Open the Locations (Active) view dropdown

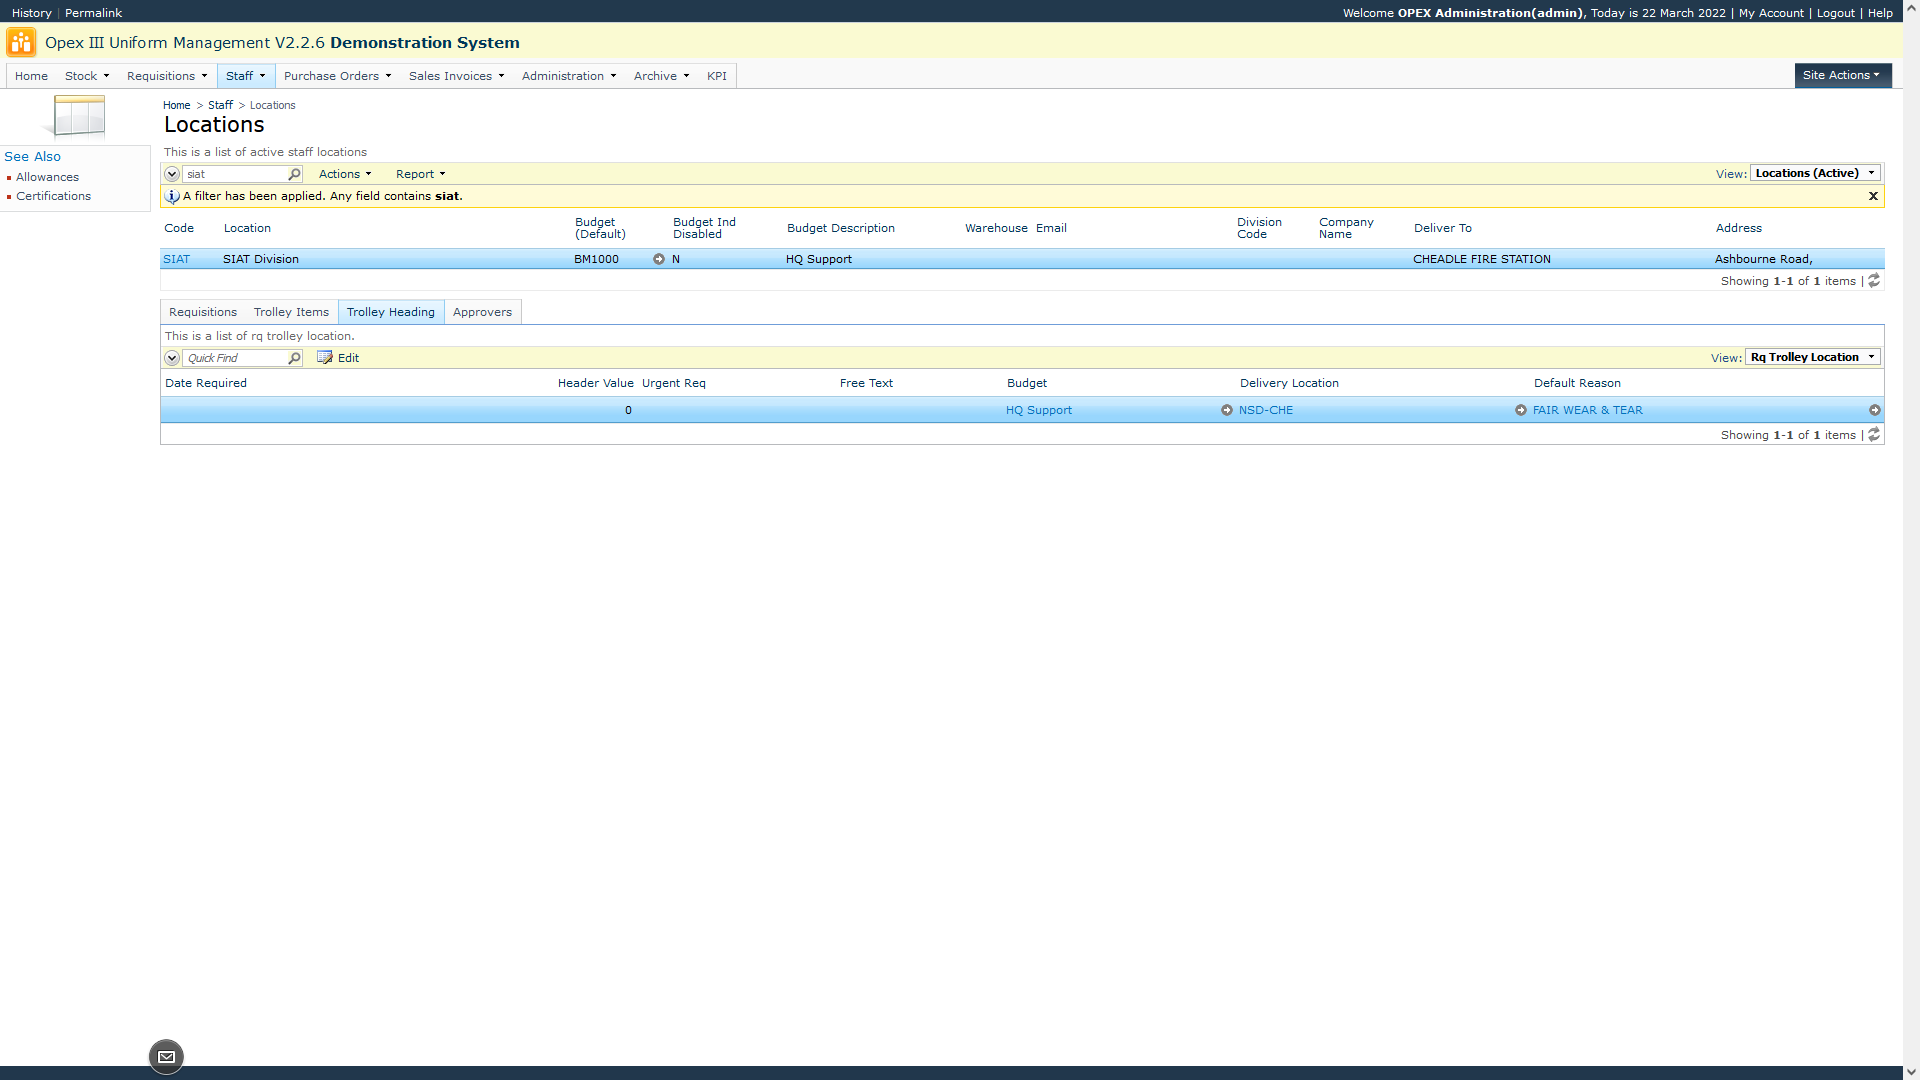tap(1815, 173)
